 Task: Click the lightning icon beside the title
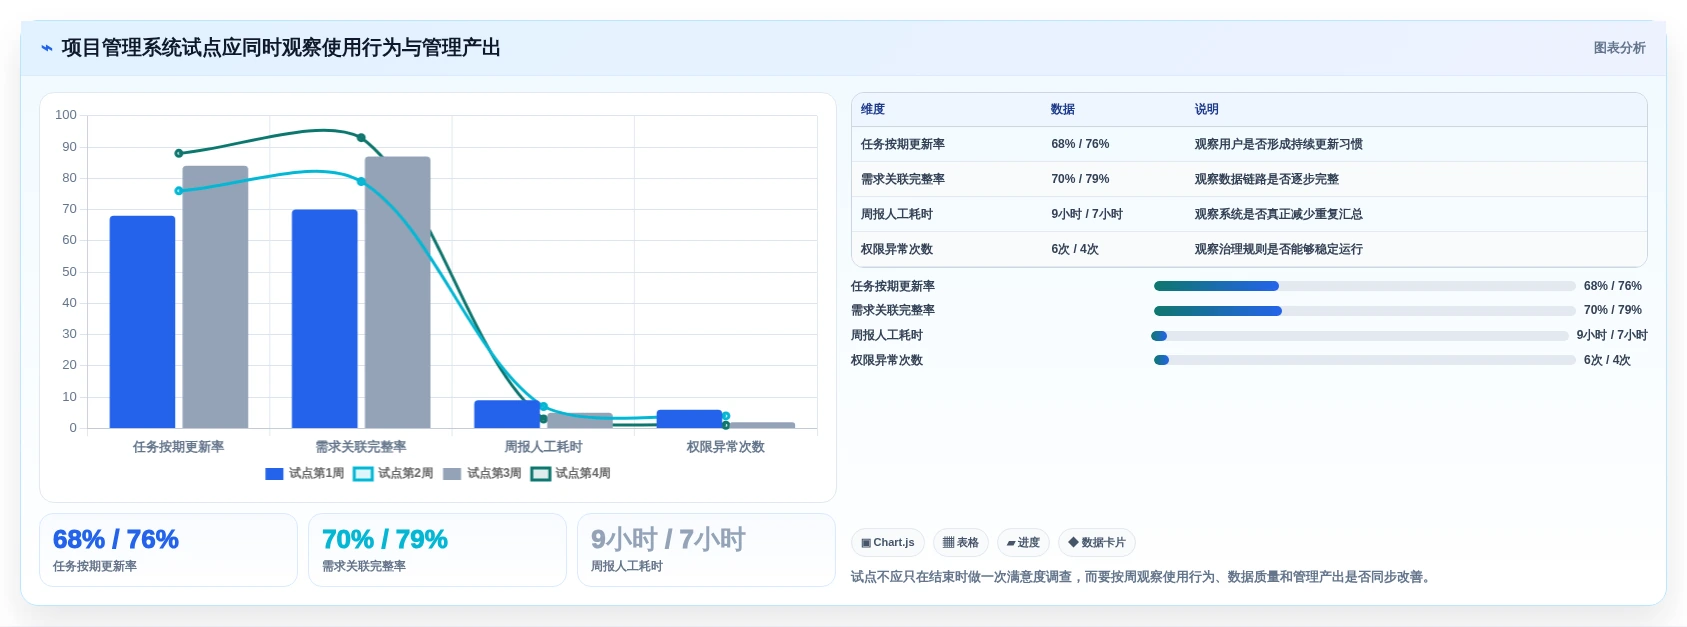click(x=47, y=48)
